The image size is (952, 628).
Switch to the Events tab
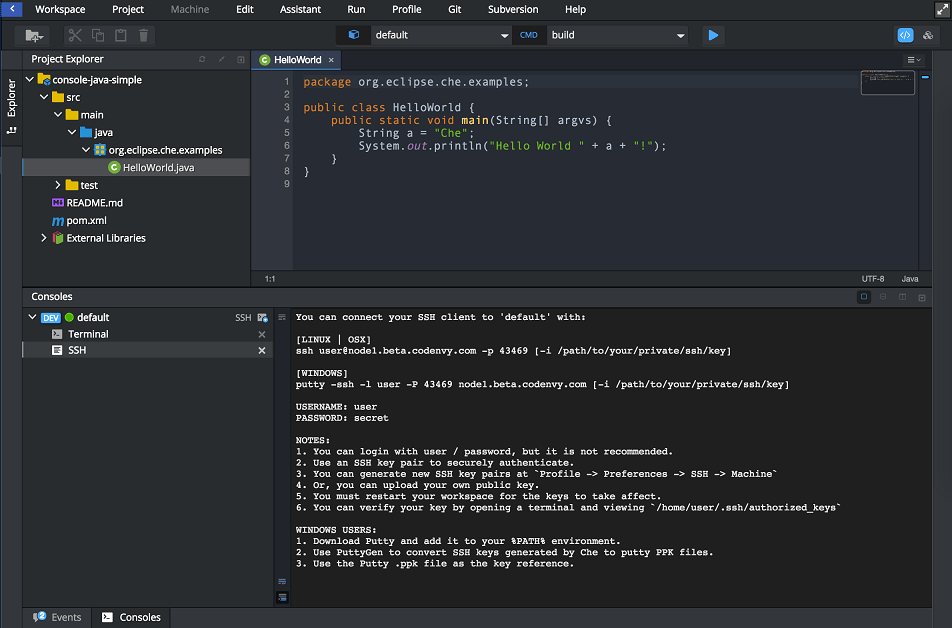pos(58,617)
